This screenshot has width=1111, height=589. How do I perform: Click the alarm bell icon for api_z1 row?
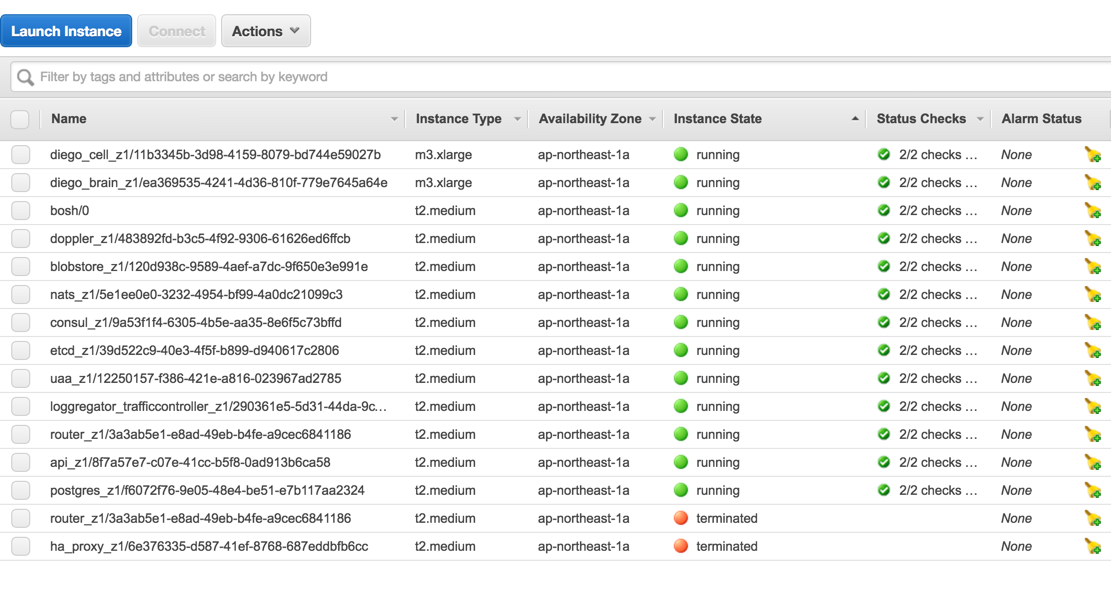pyautogui.click(x=1093, y=463)
